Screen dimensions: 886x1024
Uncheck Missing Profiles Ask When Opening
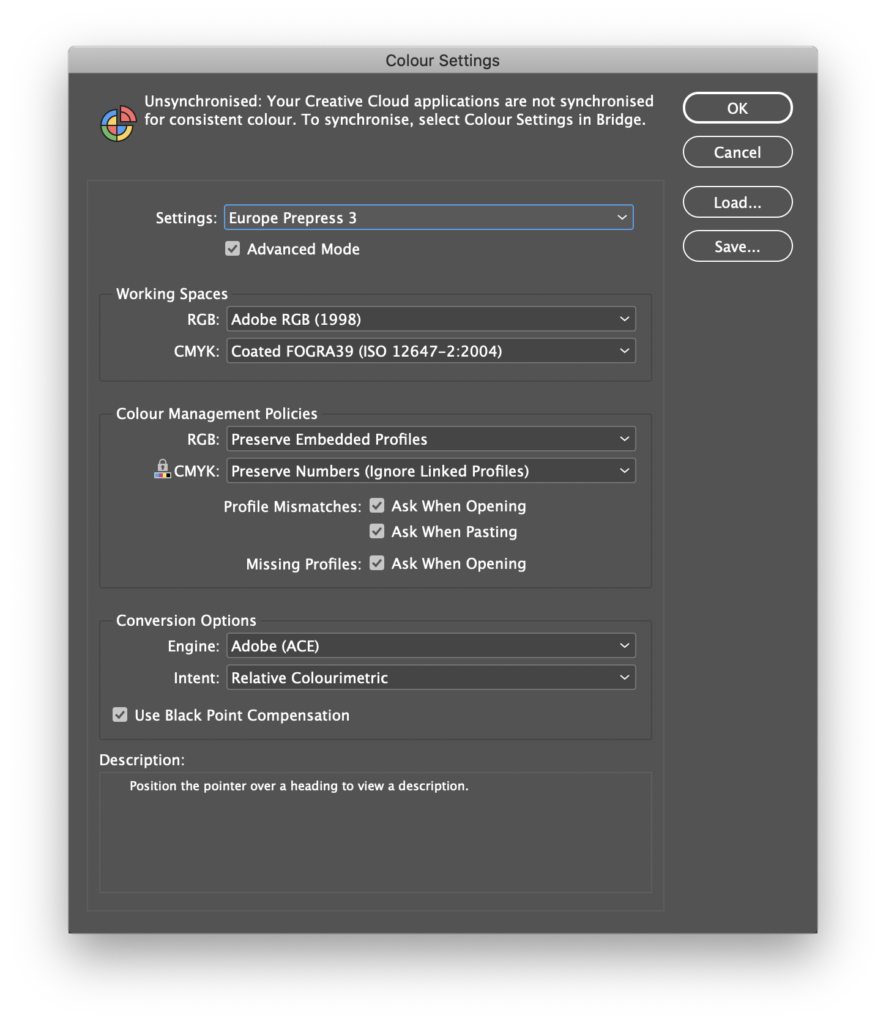pos(377,563)
